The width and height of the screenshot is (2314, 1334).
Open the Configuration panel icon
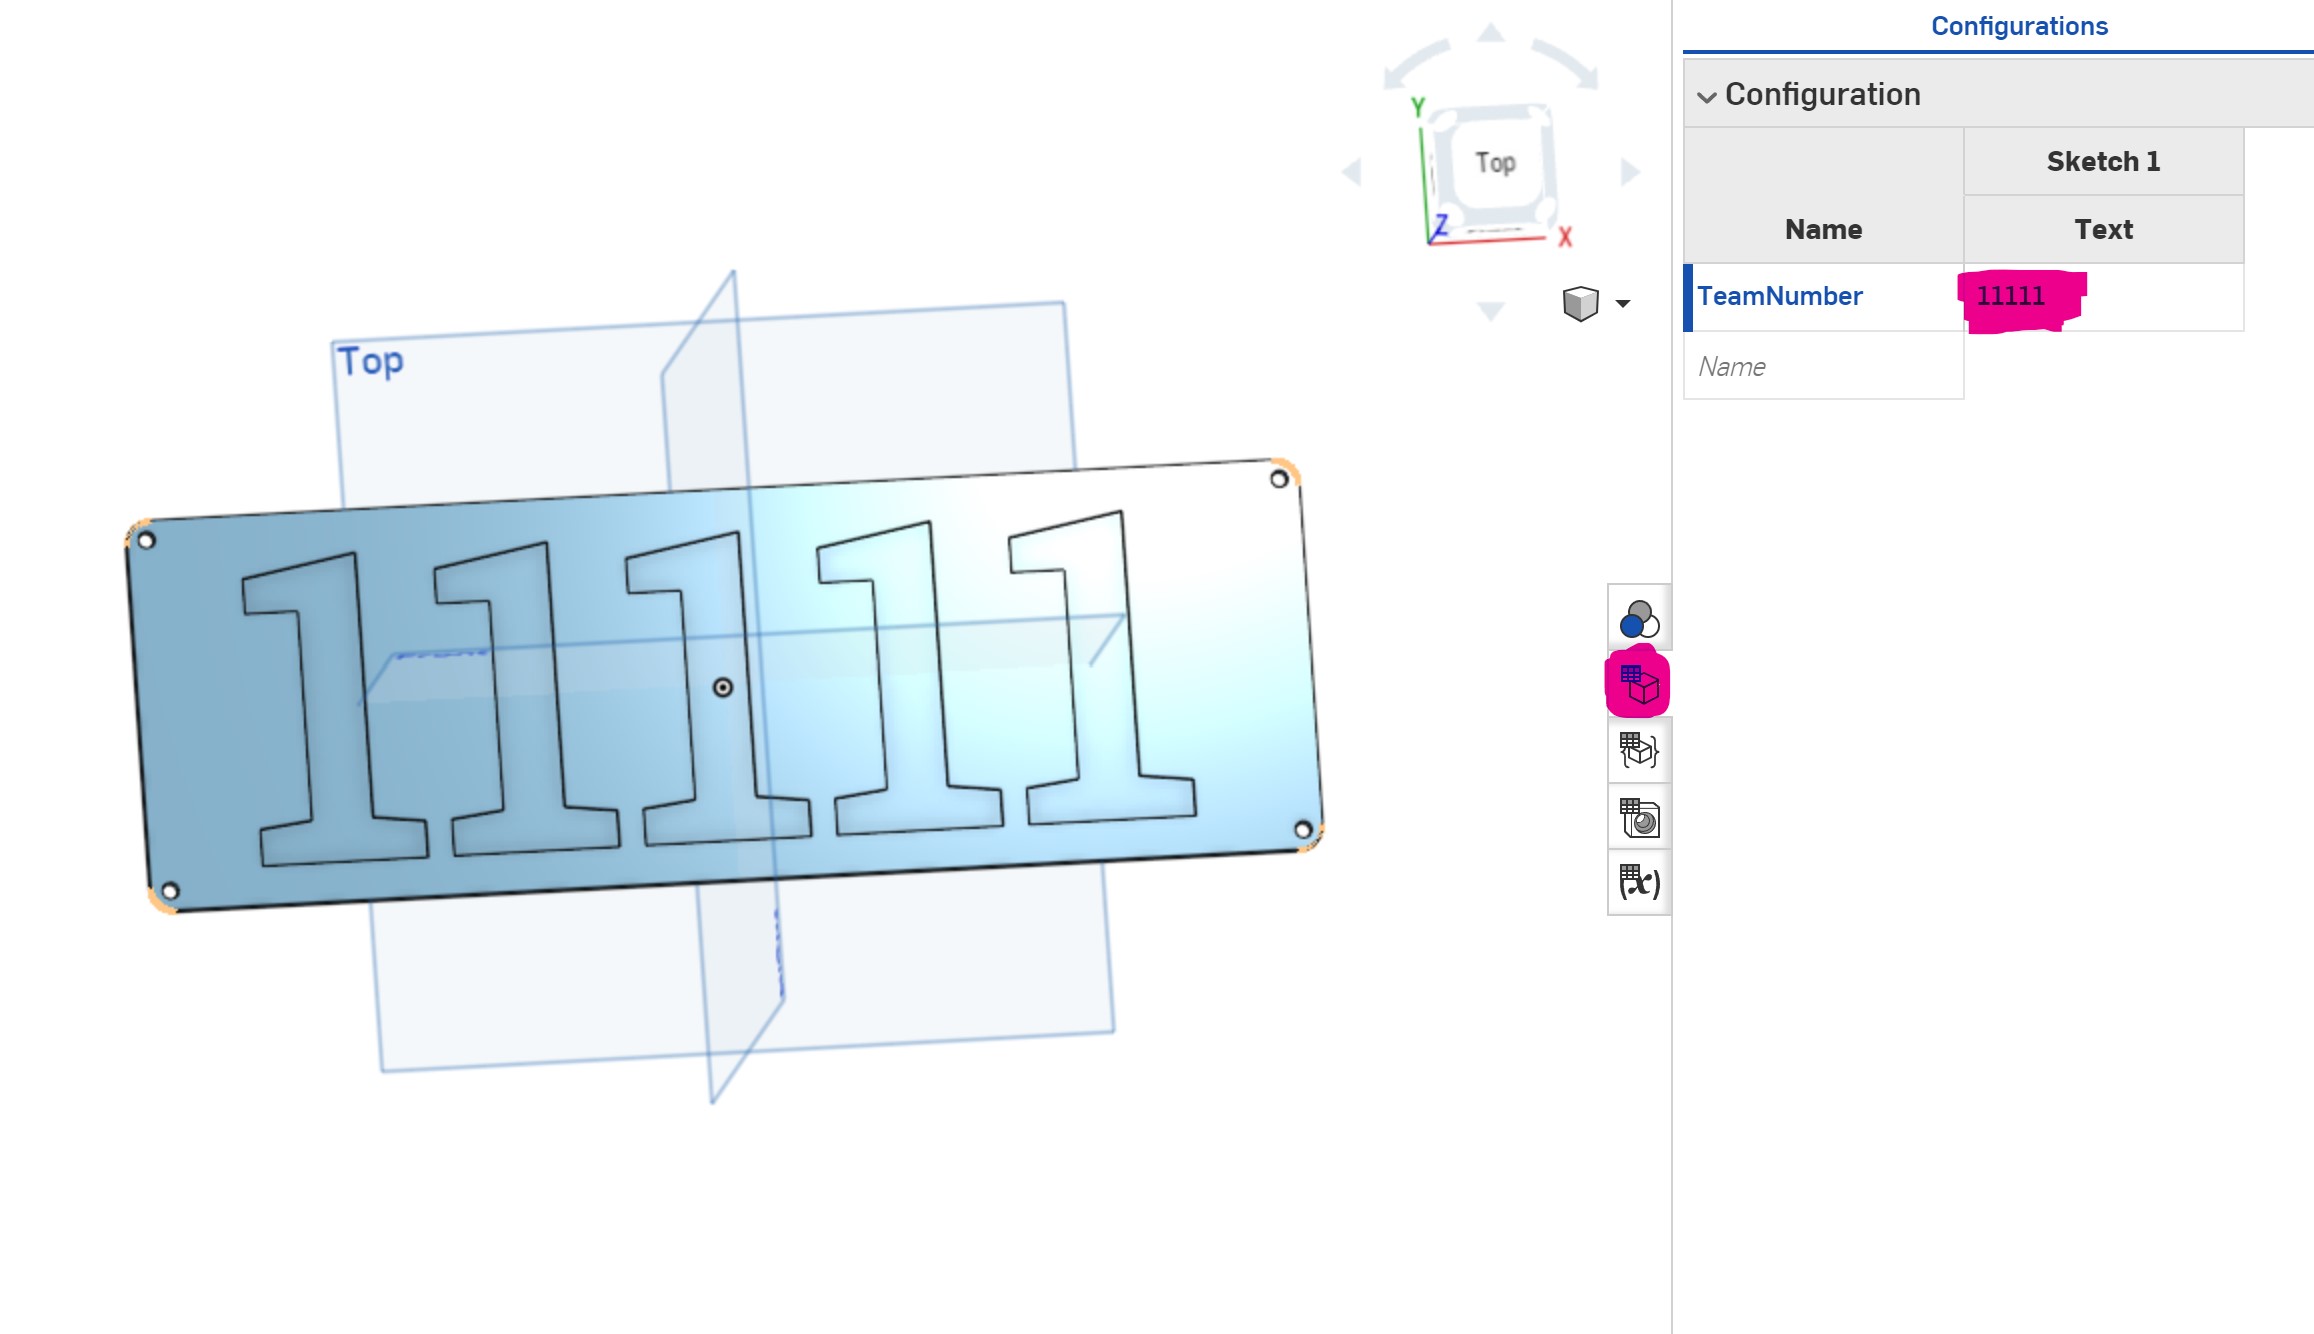(x=1638, y=685)
